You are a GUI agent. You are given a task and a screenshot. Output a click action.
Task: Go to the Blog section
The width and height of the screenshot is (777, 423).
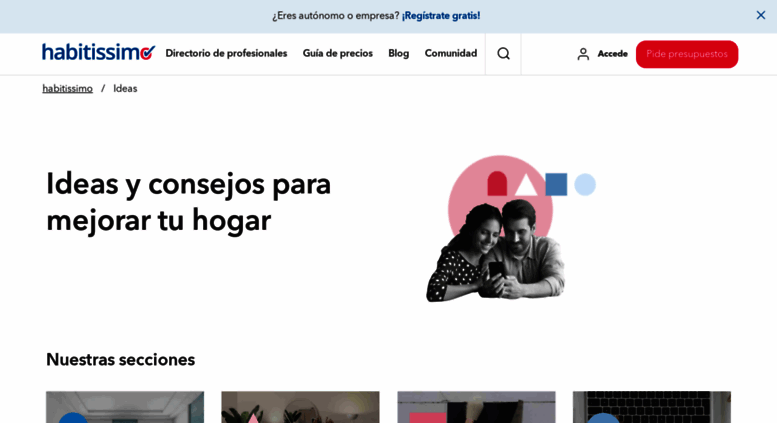pyautogui.click(x=398, y=53)
